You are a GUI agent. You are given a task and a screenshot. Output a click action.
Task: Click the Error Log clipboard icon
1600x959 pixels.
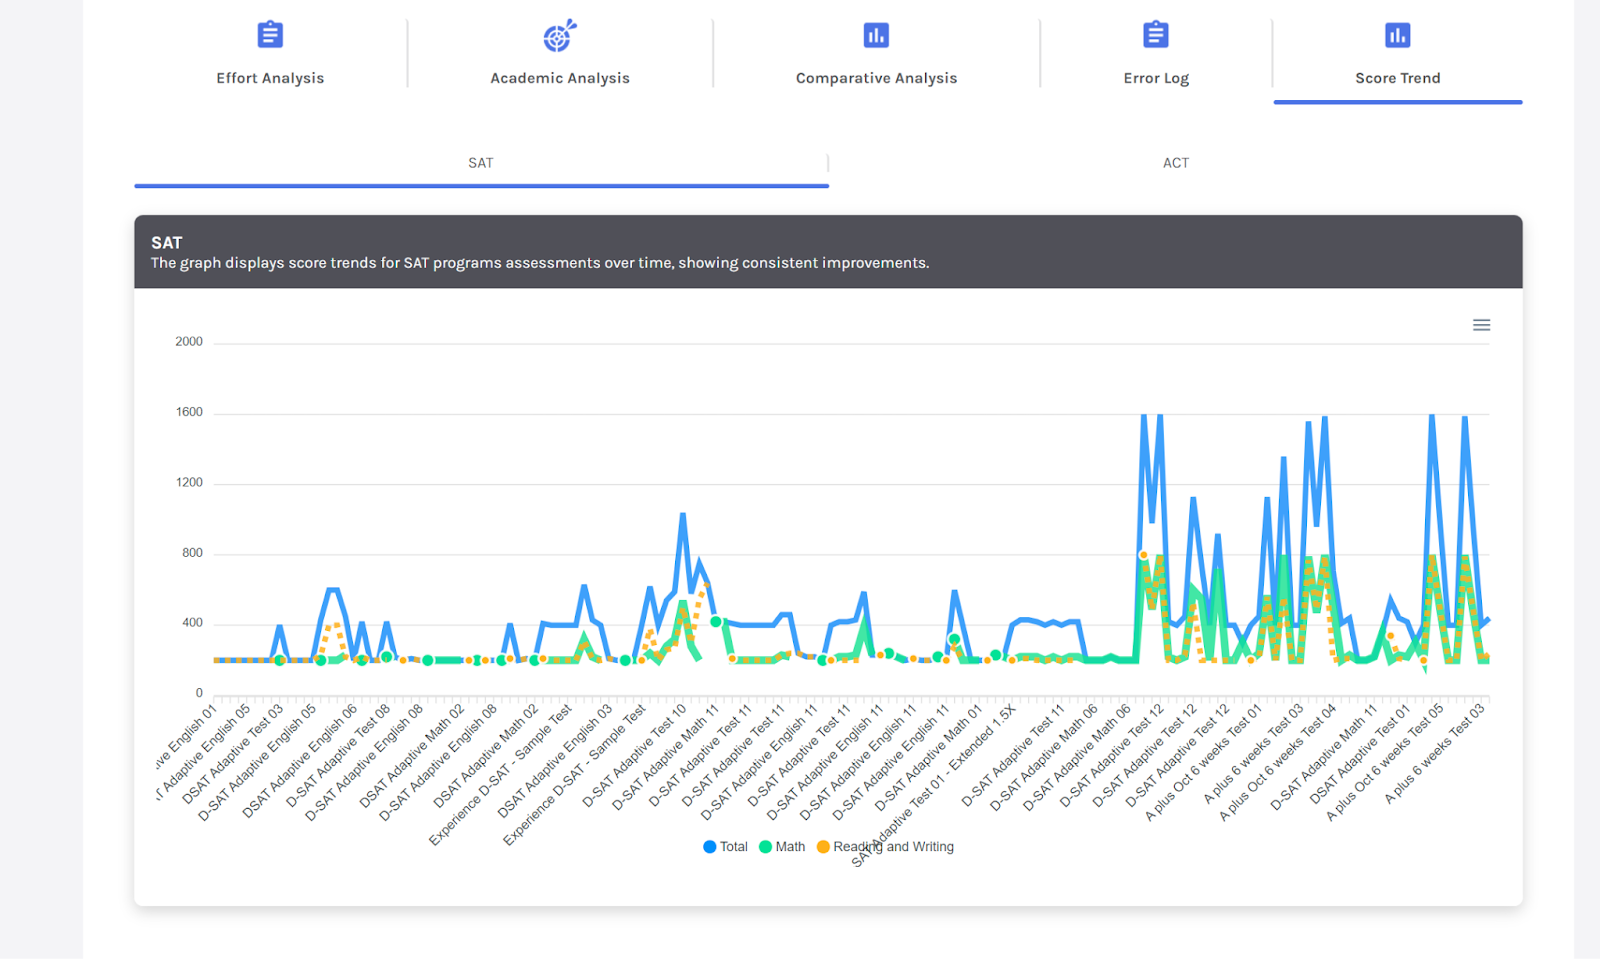(x=1156, y=35)
